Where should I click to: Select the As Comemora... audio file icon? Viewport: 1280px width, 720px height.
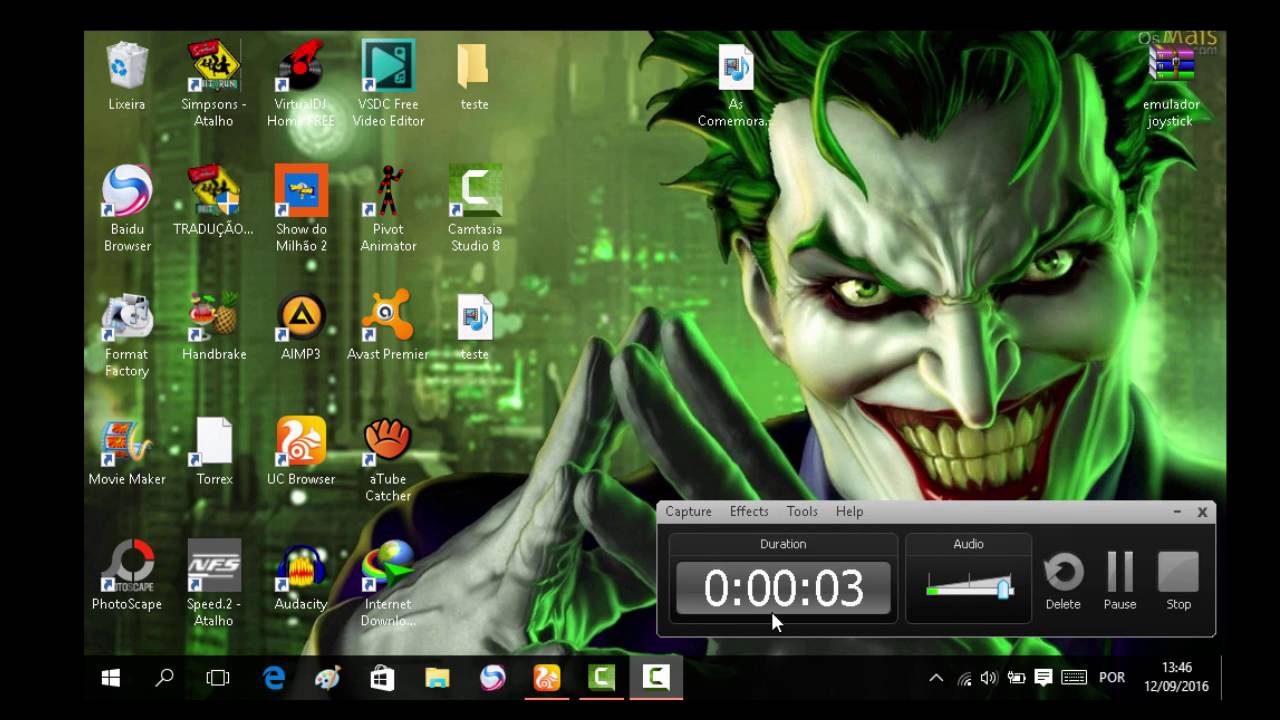click(x=736, y=85)
